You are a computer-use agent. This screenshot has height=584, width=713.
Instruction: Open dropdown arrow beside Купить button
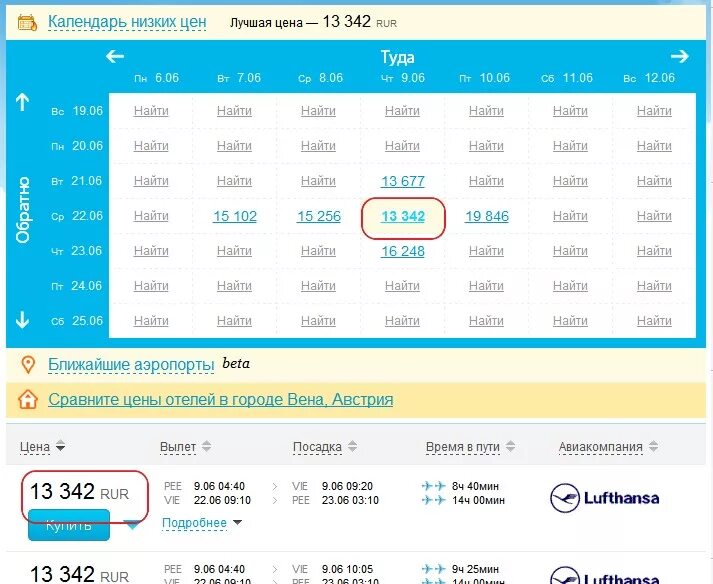[132, 526]
